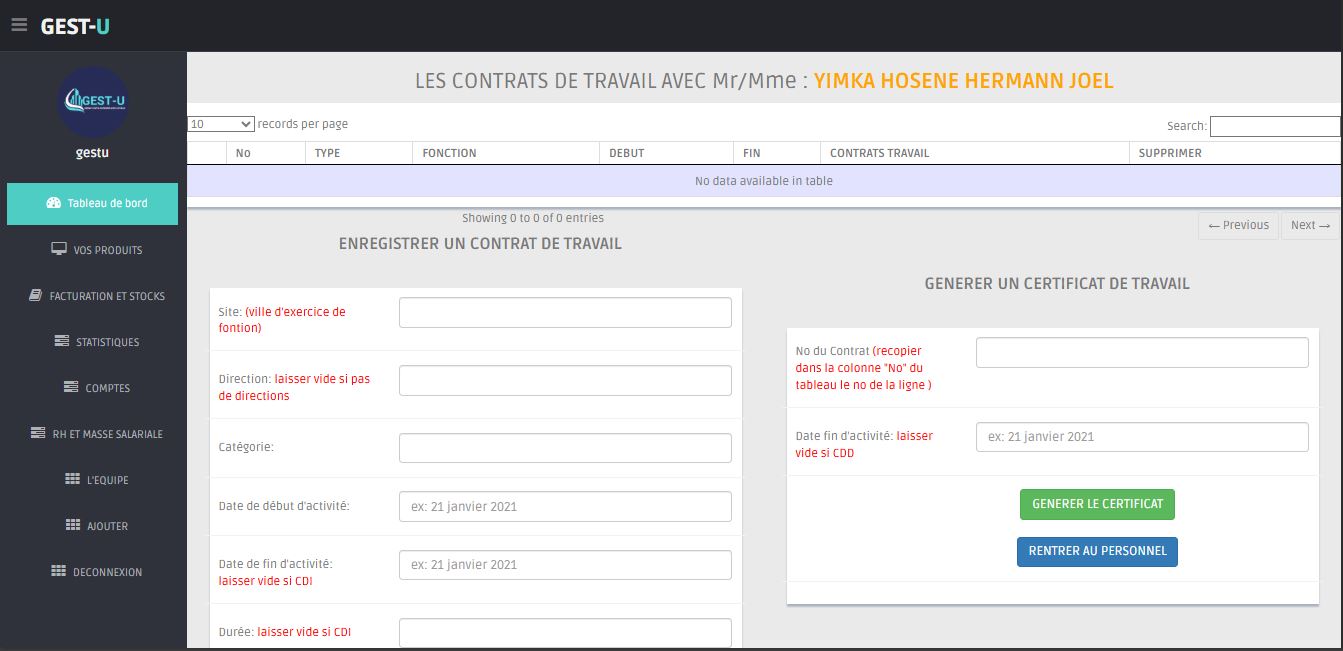The width and height of the screenshot is (1343, 651).
Task: Click the FACTURATION ET STOCKS book icon
Action: point(35,296)
